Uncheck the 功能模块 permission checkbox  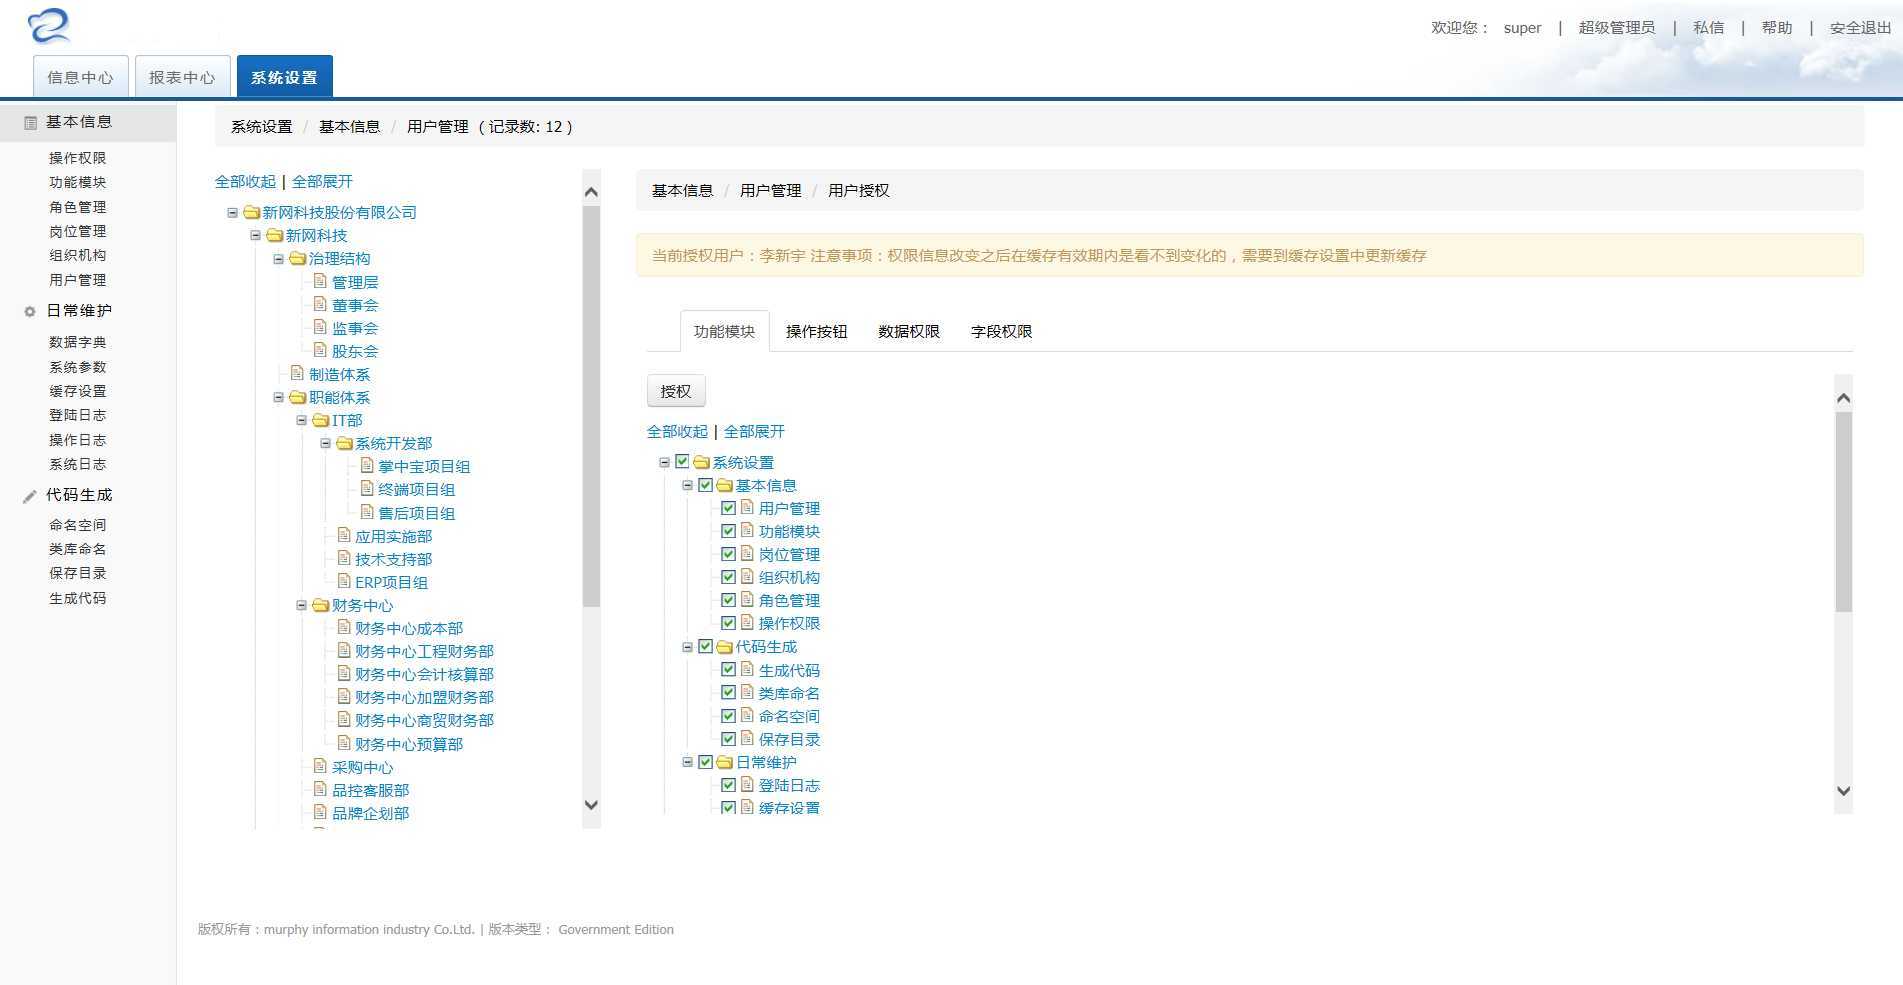[x=728, y=531]
